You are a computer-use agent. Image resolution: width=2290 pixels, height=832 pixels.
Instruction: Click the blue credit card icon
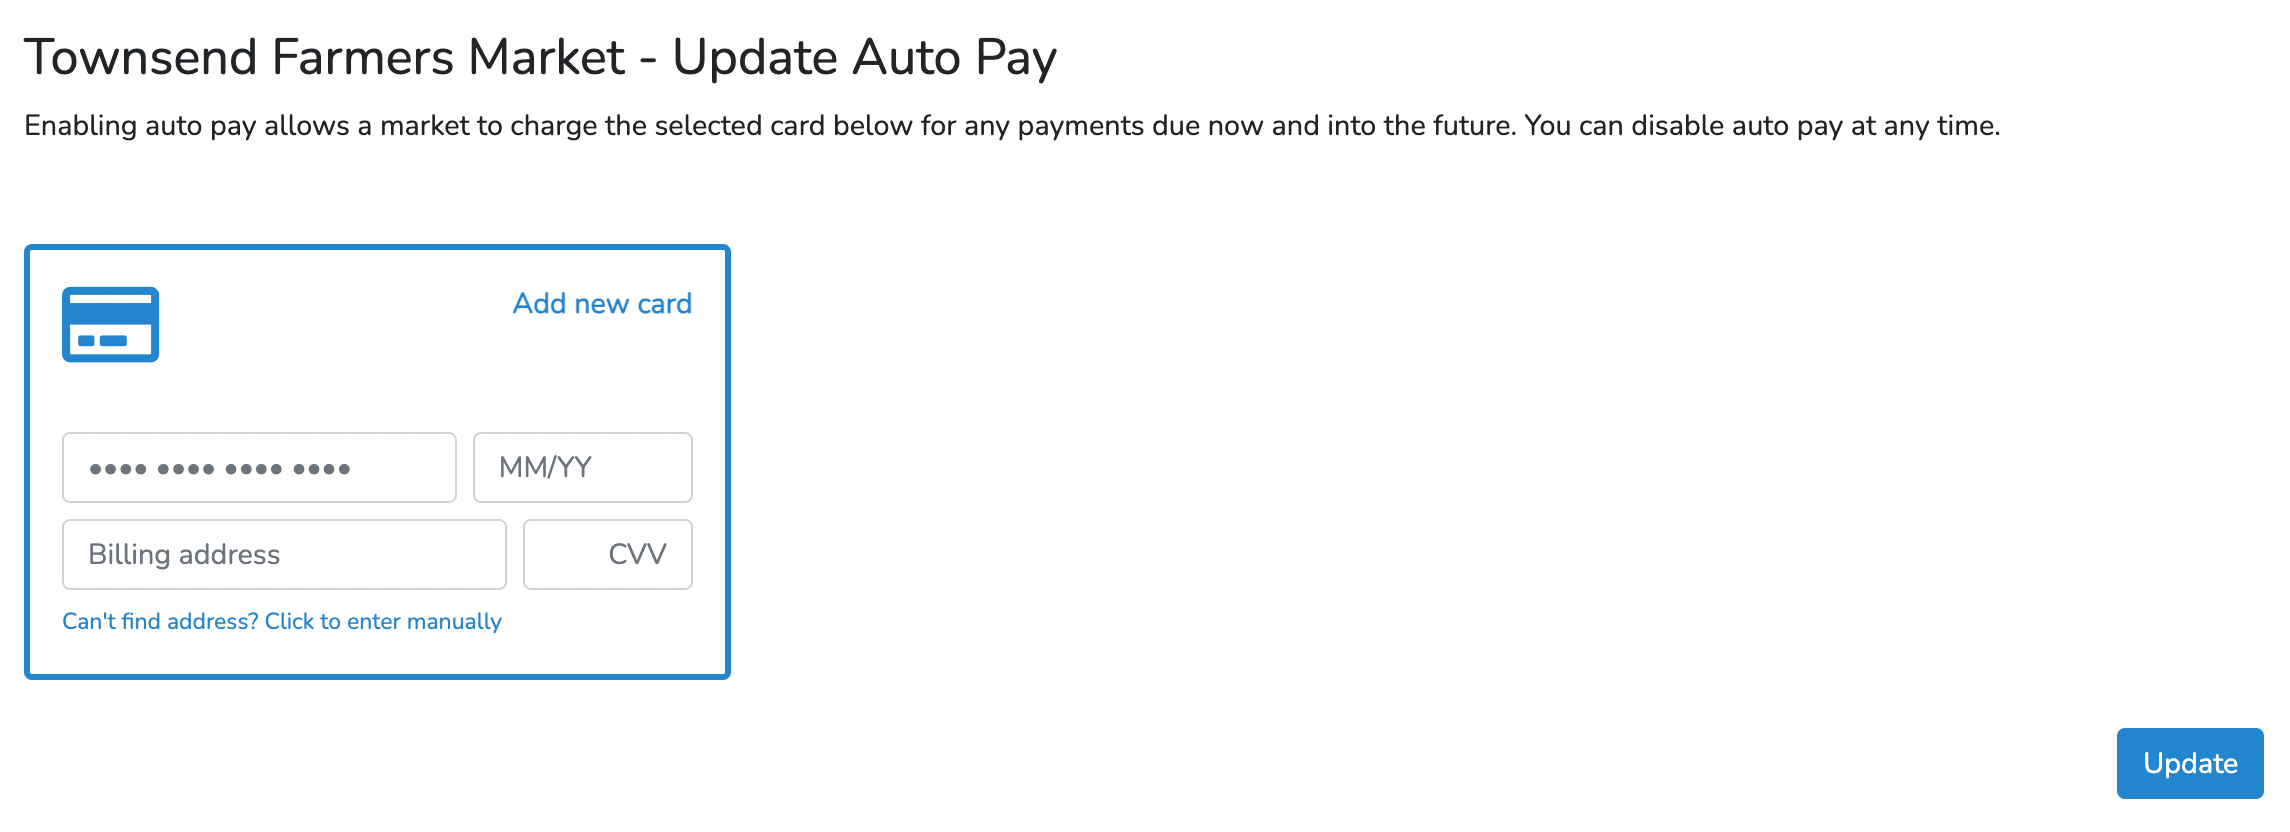[110, 325]
